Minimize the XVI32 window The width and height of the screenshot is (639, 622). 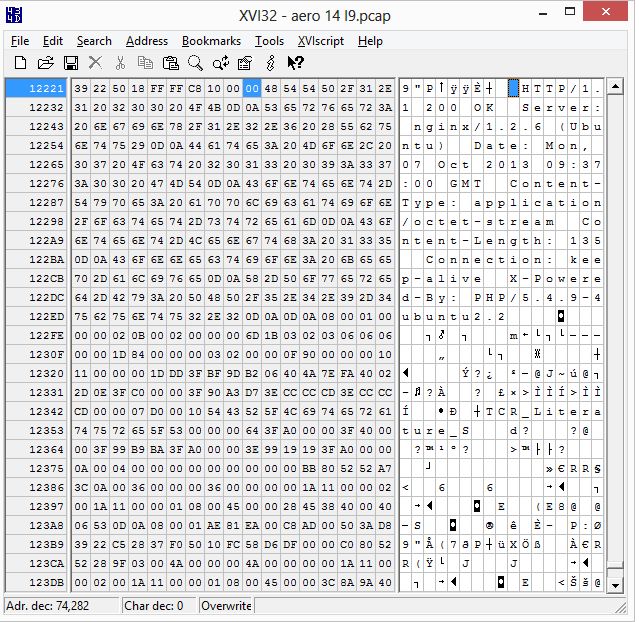[x=543, y=14]
